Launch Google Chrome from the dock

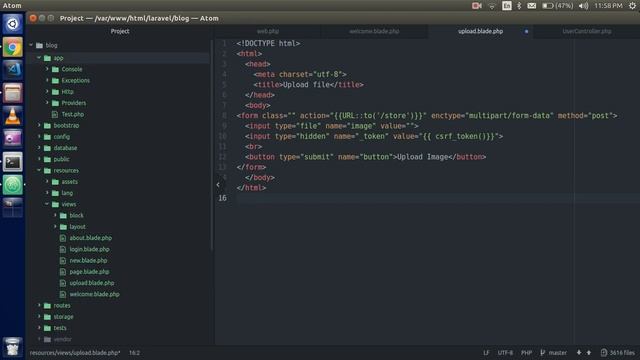coord(13,47)
